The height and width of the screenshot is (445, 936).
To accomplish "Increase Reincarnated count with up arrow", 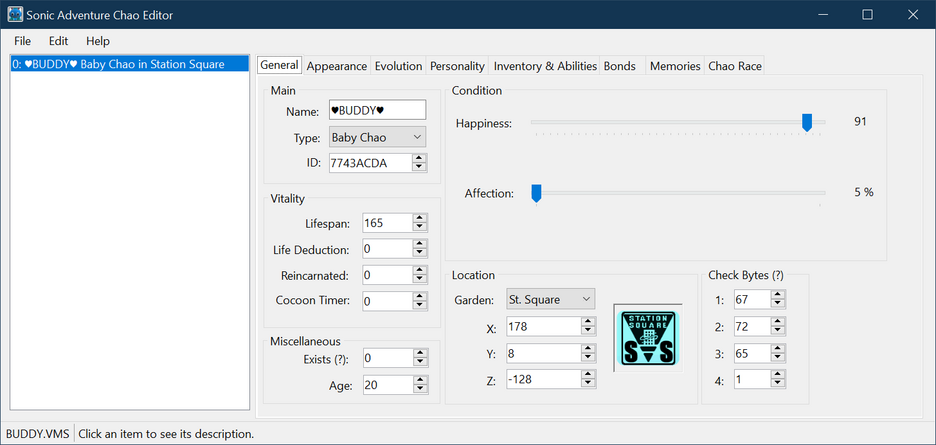I will (419, 270).
